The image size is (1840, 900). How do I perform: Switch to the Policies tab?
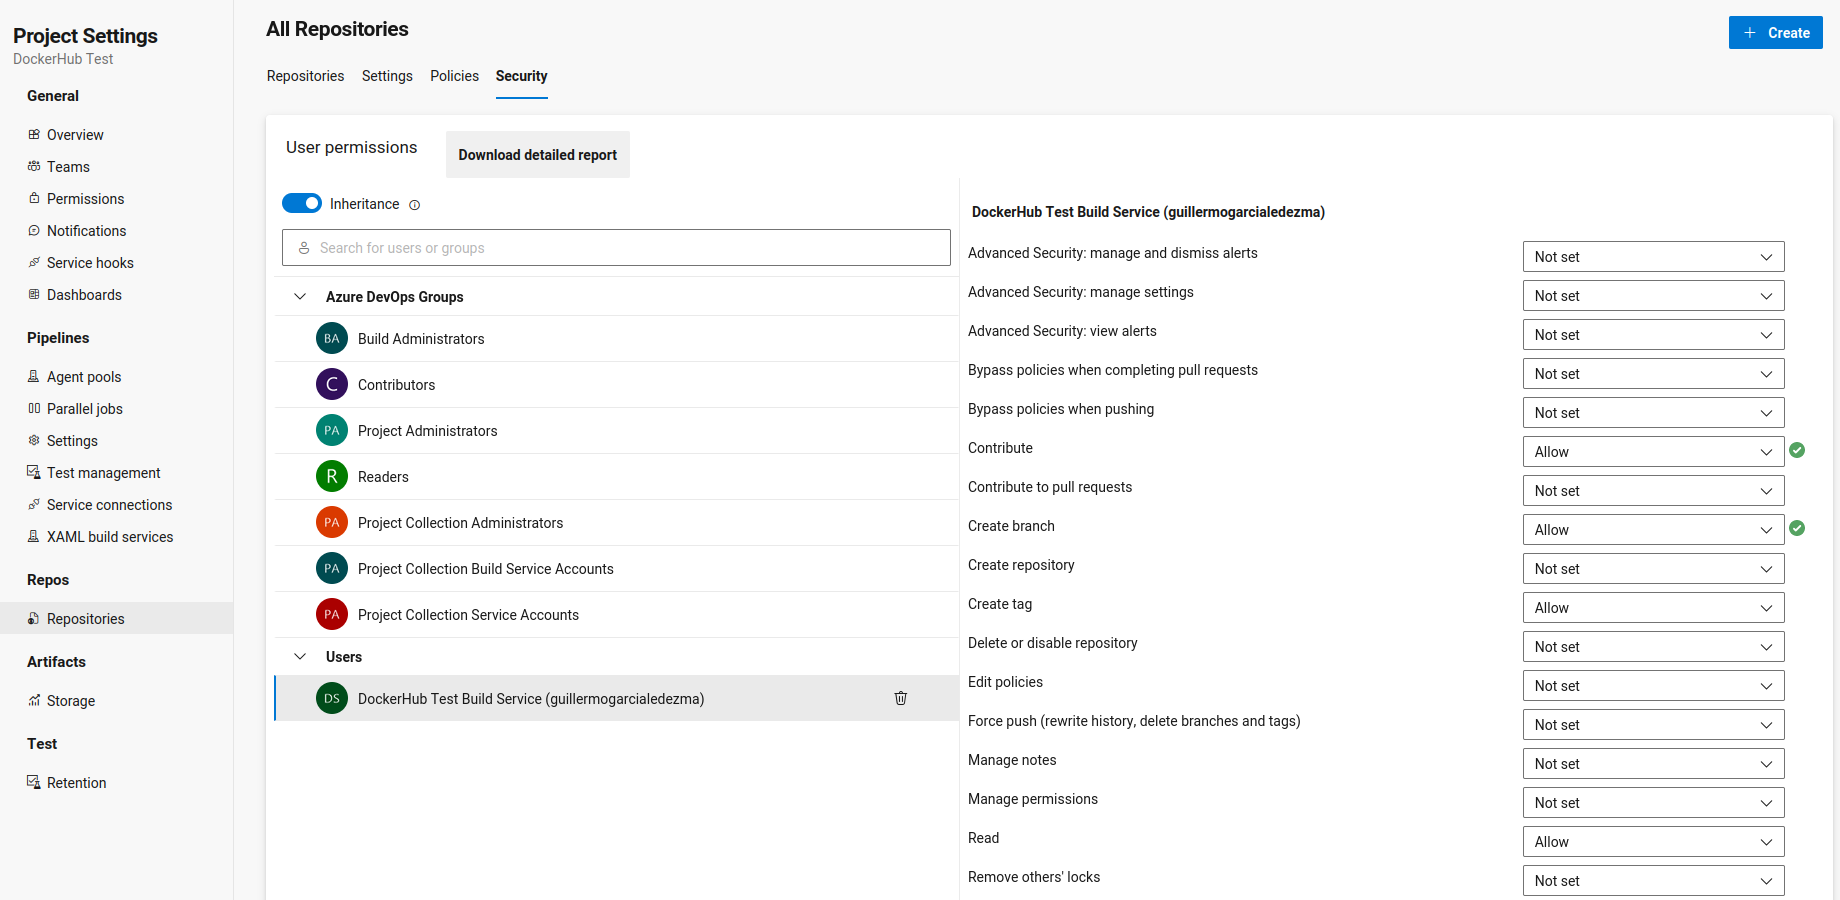point(454,76)
